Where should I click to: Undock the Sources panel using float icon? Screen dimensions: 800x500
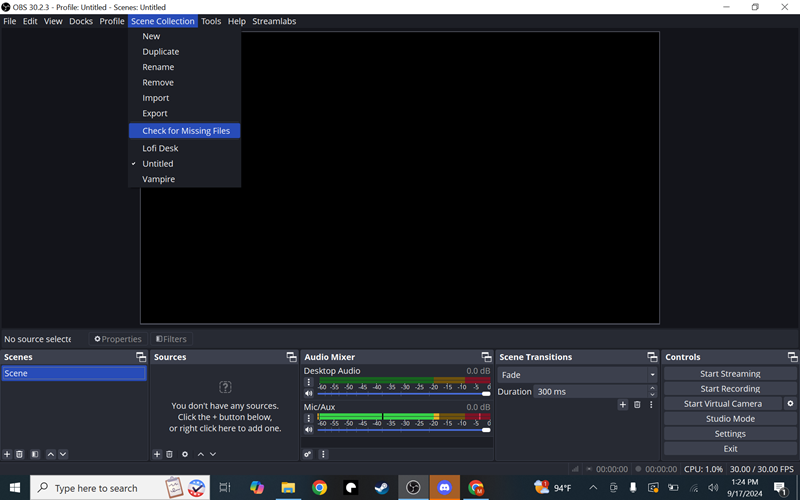(291, 357)
